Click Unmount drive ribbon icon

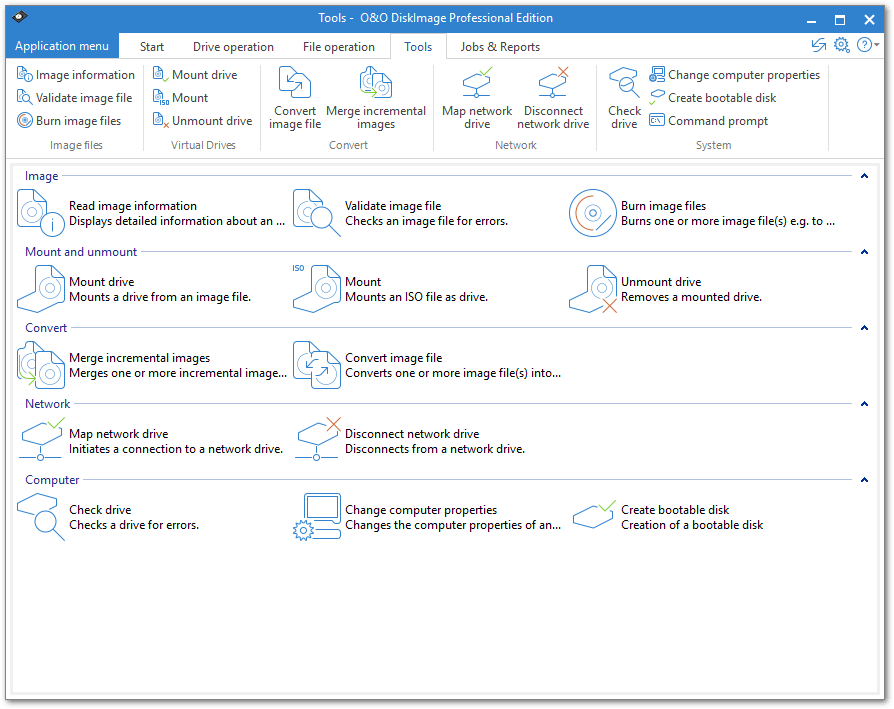(x=160, y=121)
